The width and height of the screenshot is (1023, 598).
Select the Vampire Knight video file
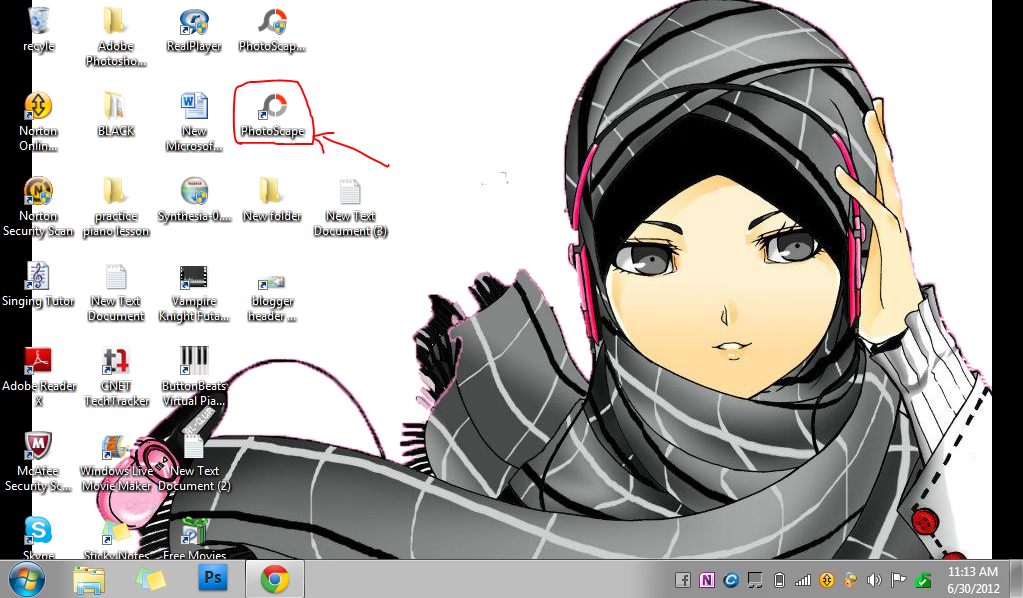(x=194, y=292)
